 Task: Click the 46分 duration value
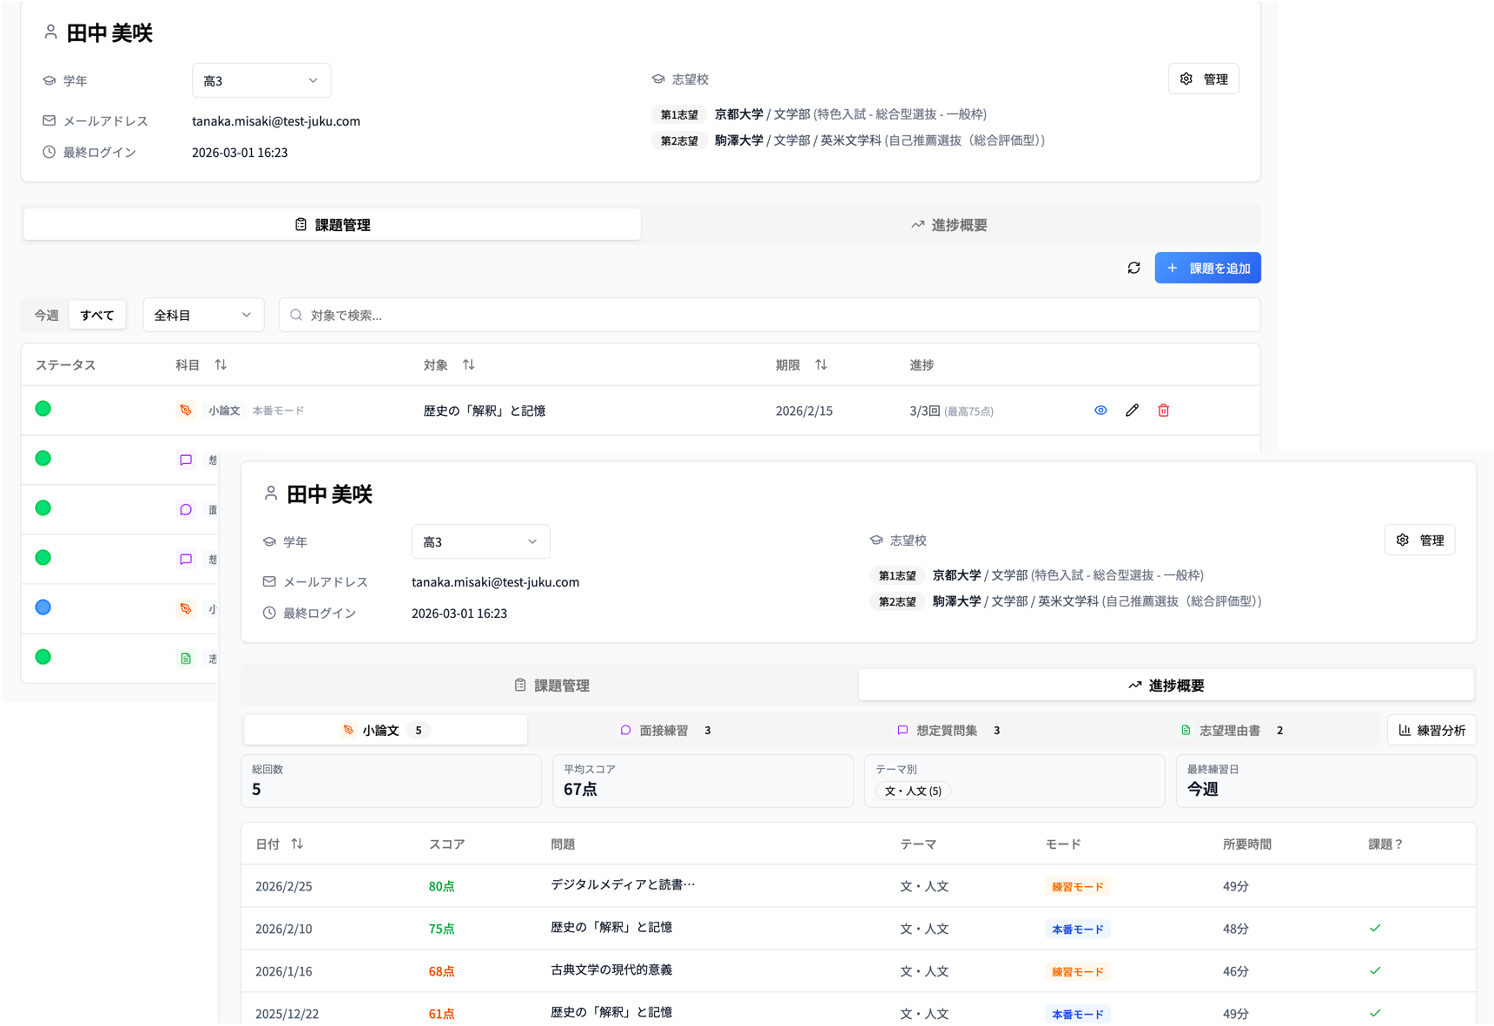1235,972
